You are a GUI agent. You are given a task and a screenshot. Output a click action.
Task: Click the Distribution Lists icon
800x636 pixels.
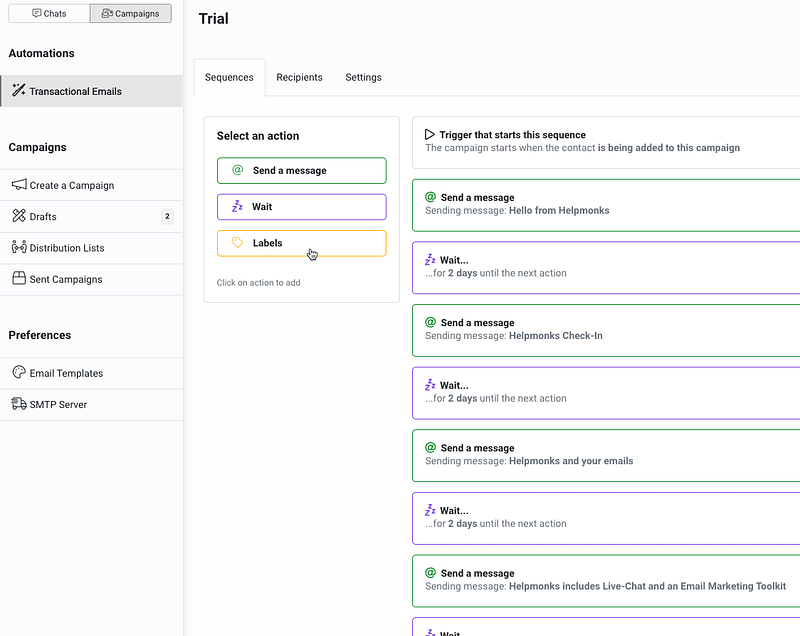[19, 247]
